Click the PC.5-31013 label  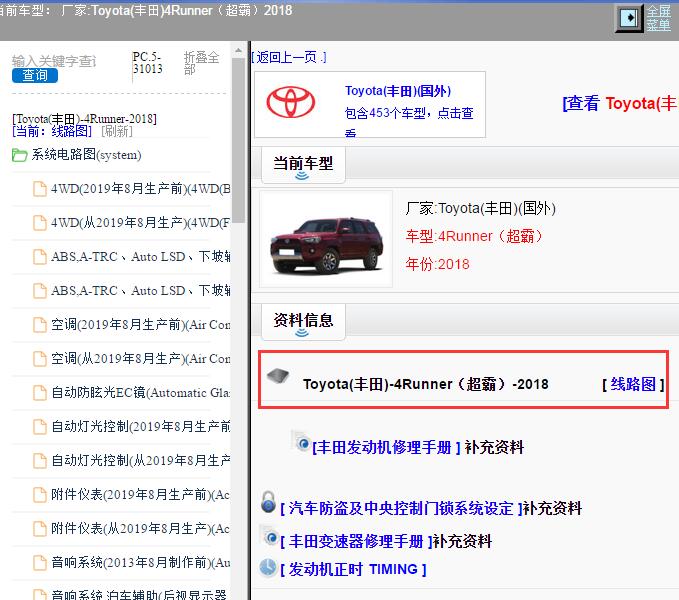148,63
